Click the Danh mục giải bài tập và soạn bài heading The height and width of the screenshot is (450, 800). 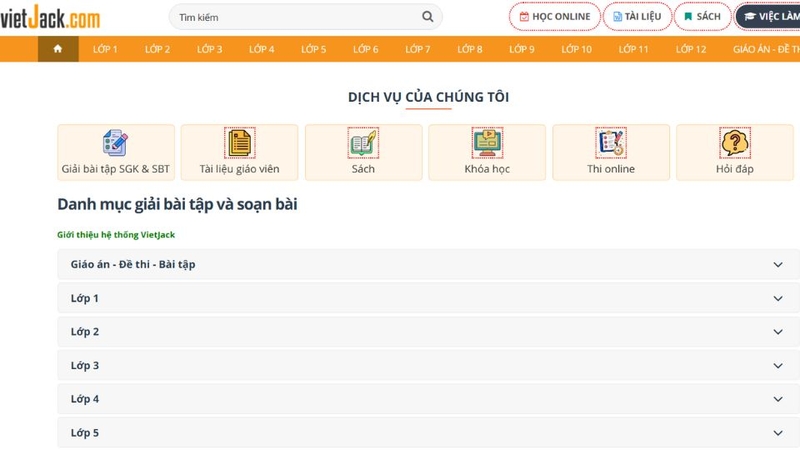click(x=177, y=205)
